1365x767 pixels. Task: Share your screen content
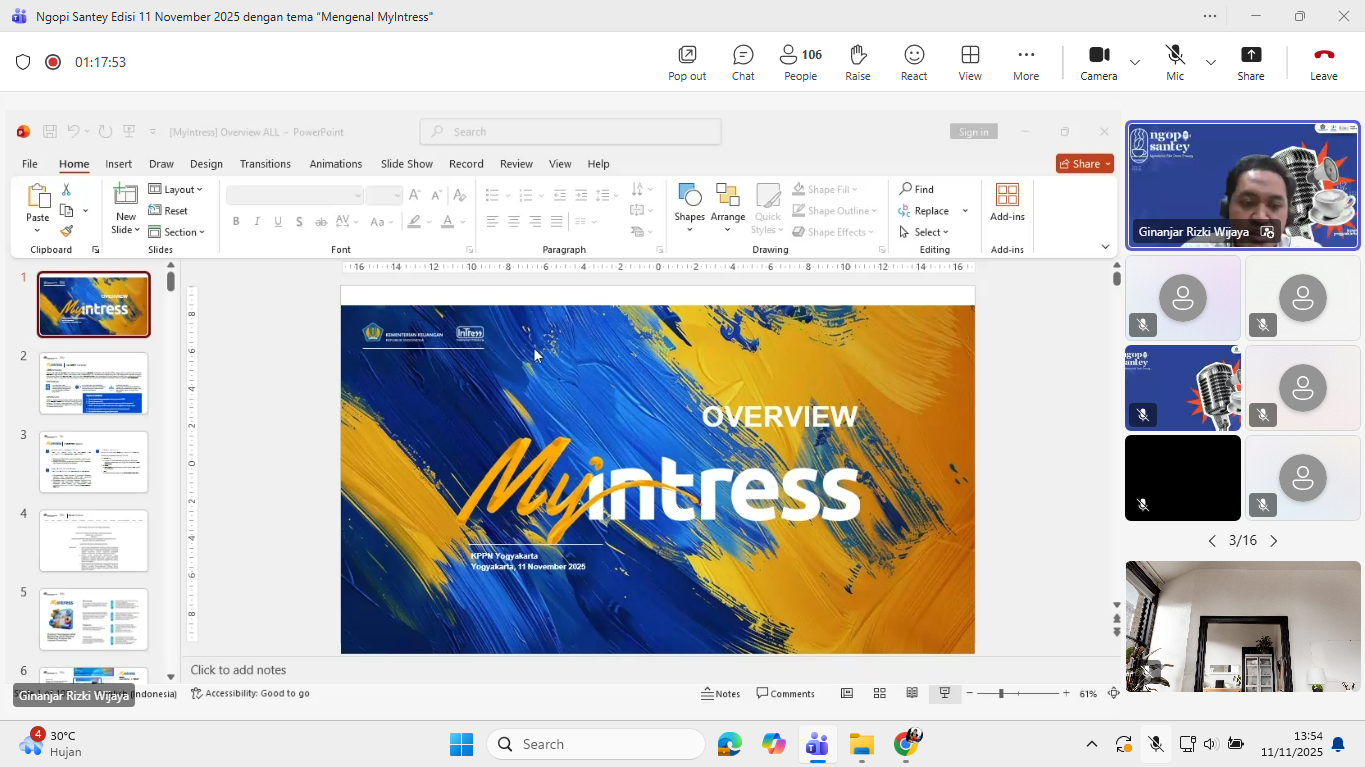1250,62
